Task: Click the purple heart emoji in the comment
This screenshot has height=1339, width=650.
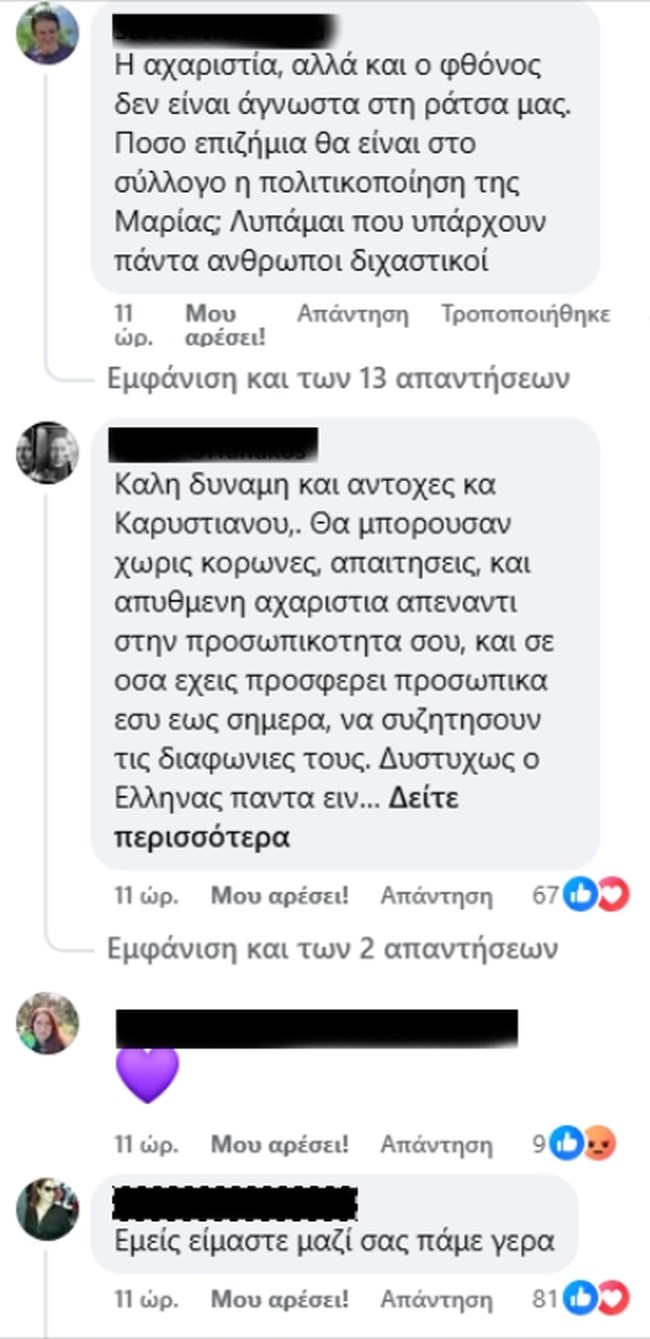Action: point(148,1073)
